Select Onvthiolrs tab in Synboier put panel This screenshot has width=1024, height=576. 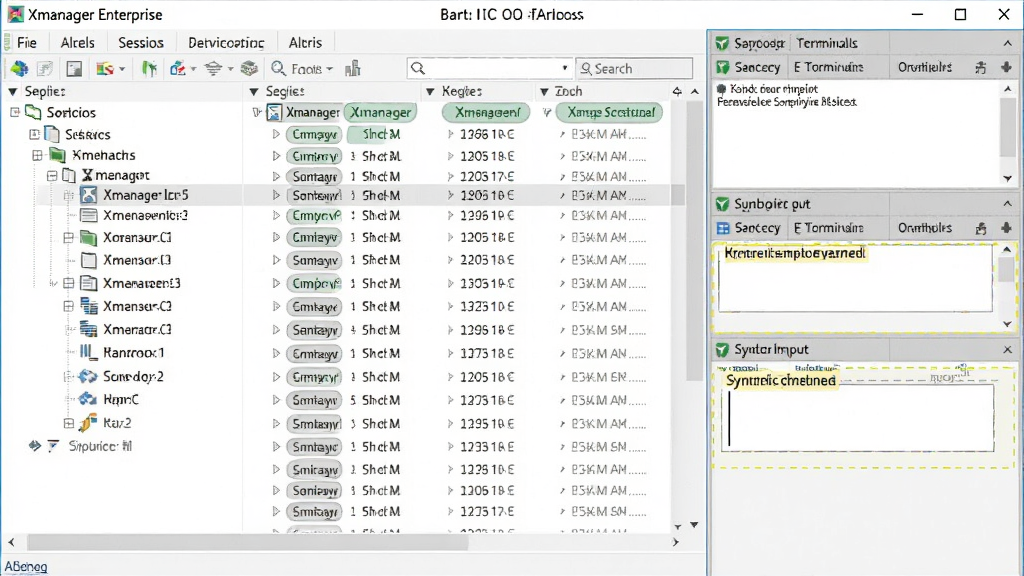coord(925,228)
